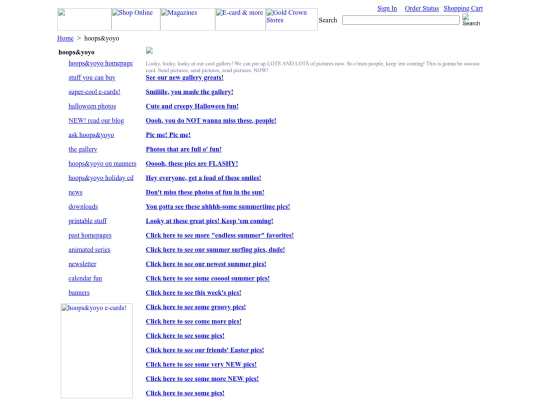Open stuff you can buy sidebar link
The height and width of the screenshot is (405, 540).
pyautogui.click(x=92, y=77)
